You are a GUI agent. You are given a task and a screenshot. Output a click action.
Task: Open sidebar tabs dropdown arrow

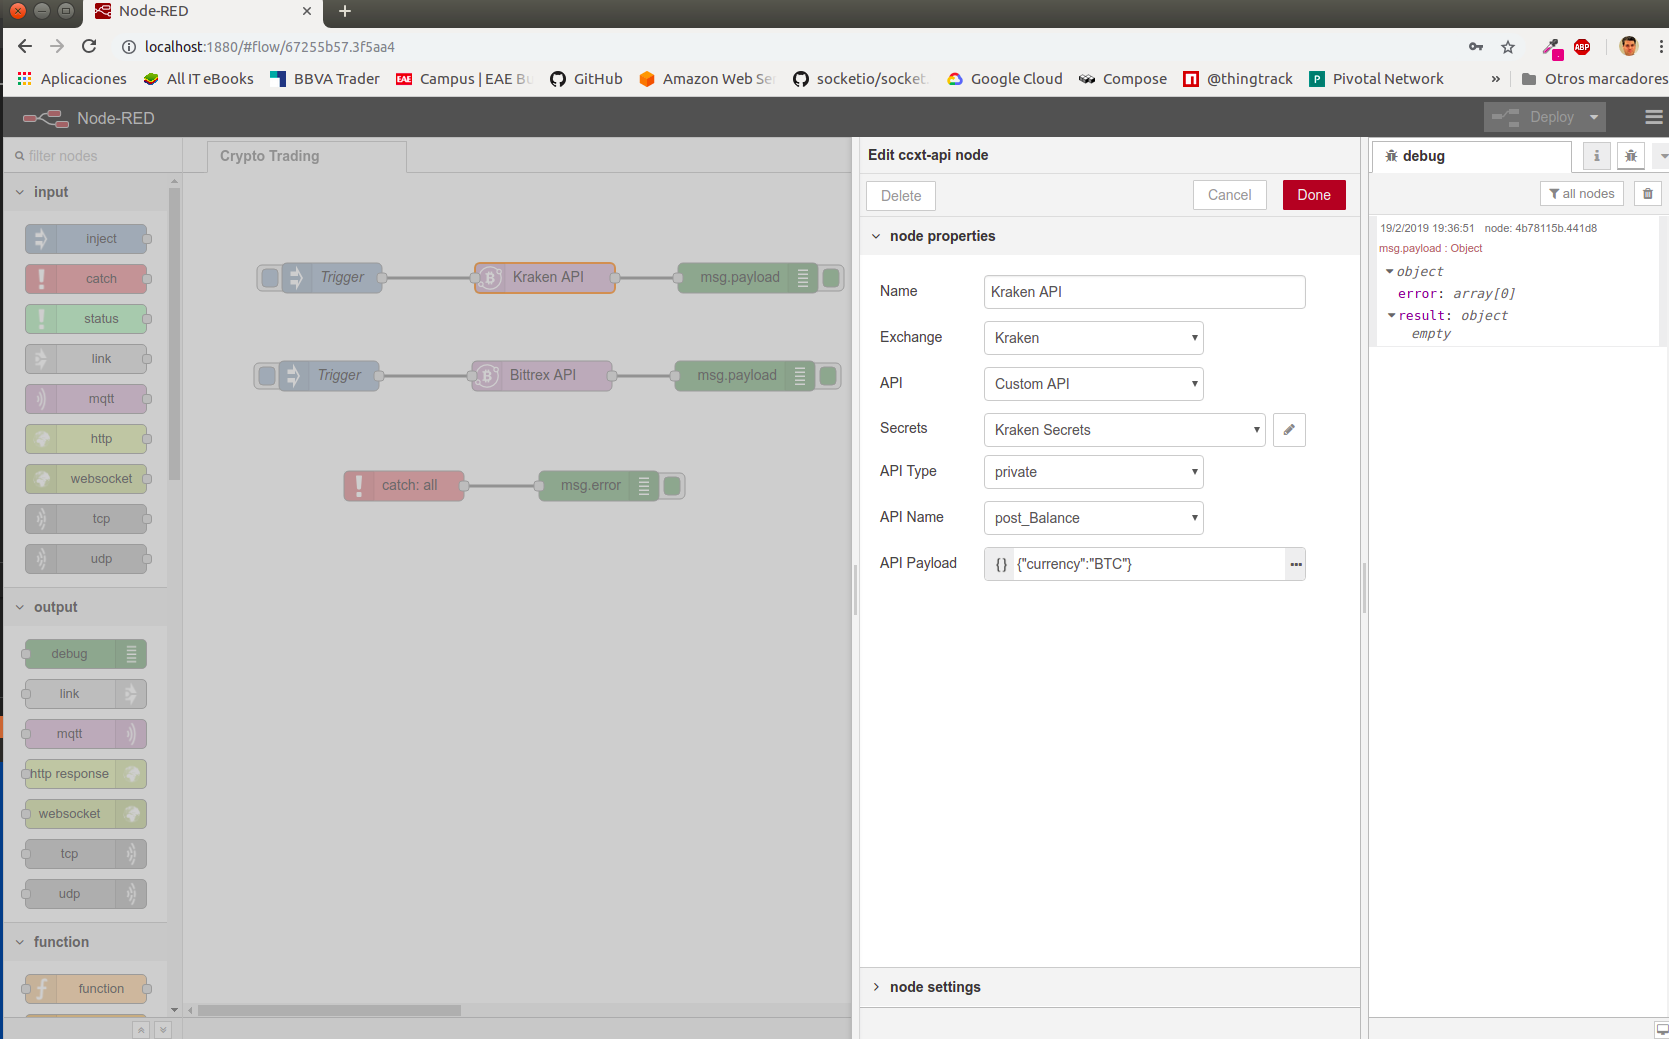[1662, 156]
